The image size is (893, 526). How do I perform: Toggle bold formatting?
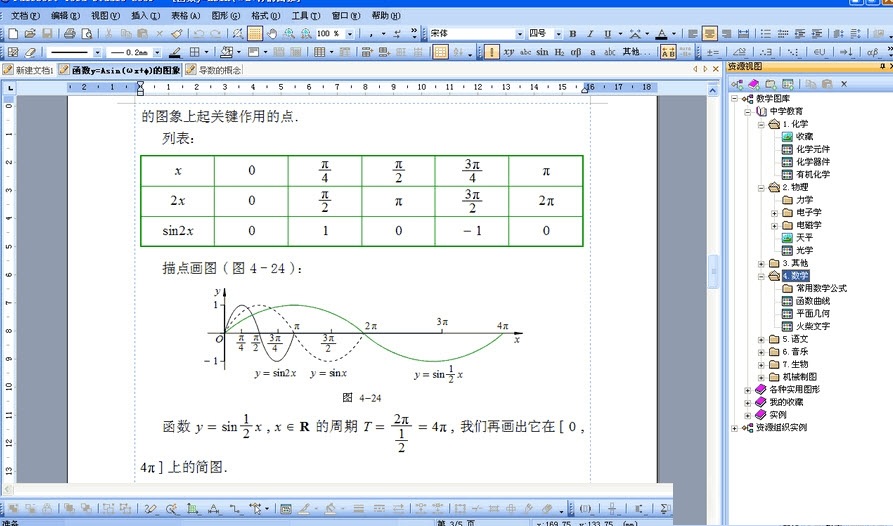pyautogui.click(x=573, y=34)
